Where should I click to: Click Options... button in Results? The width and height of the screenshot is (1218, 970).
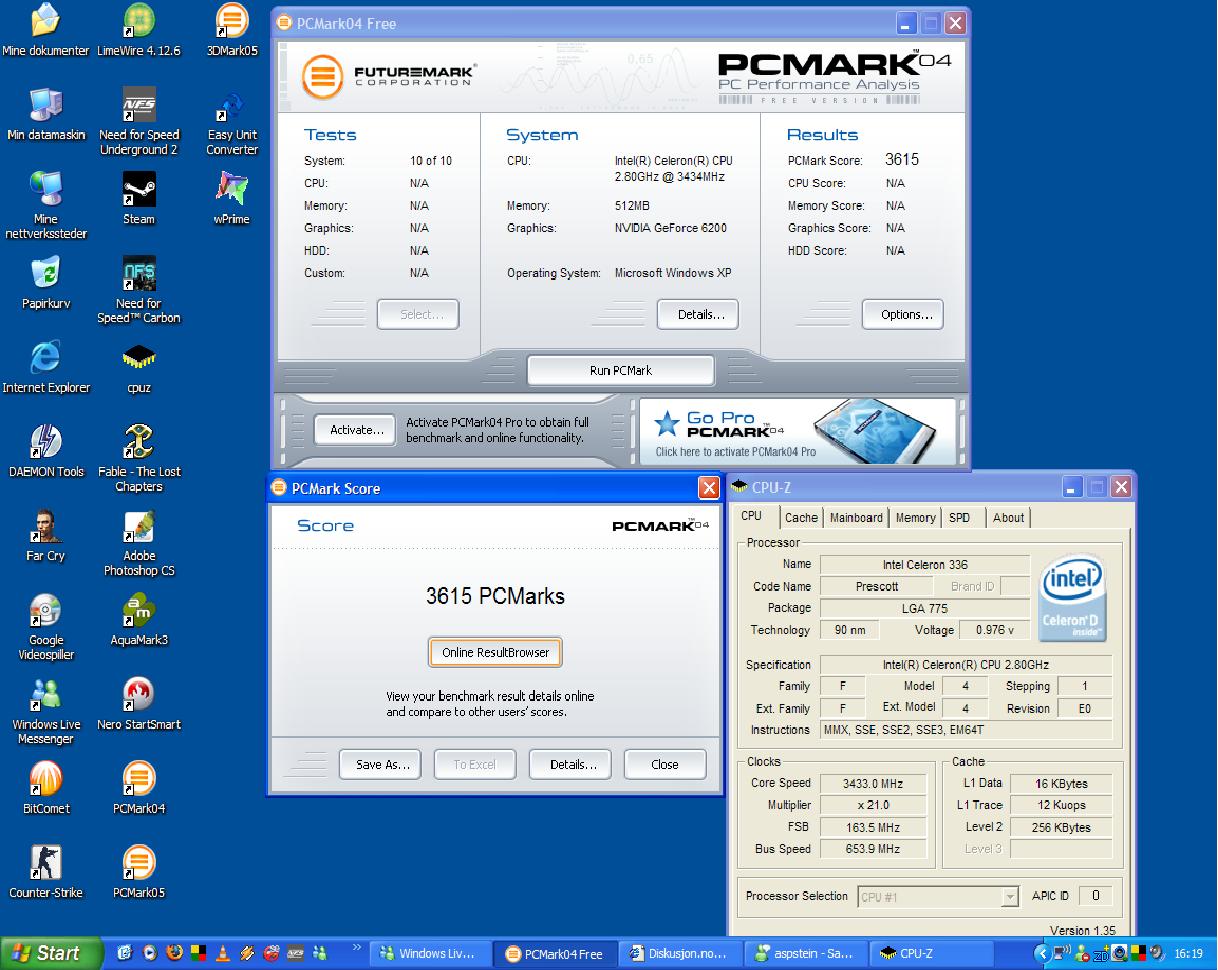click(902, 314)
